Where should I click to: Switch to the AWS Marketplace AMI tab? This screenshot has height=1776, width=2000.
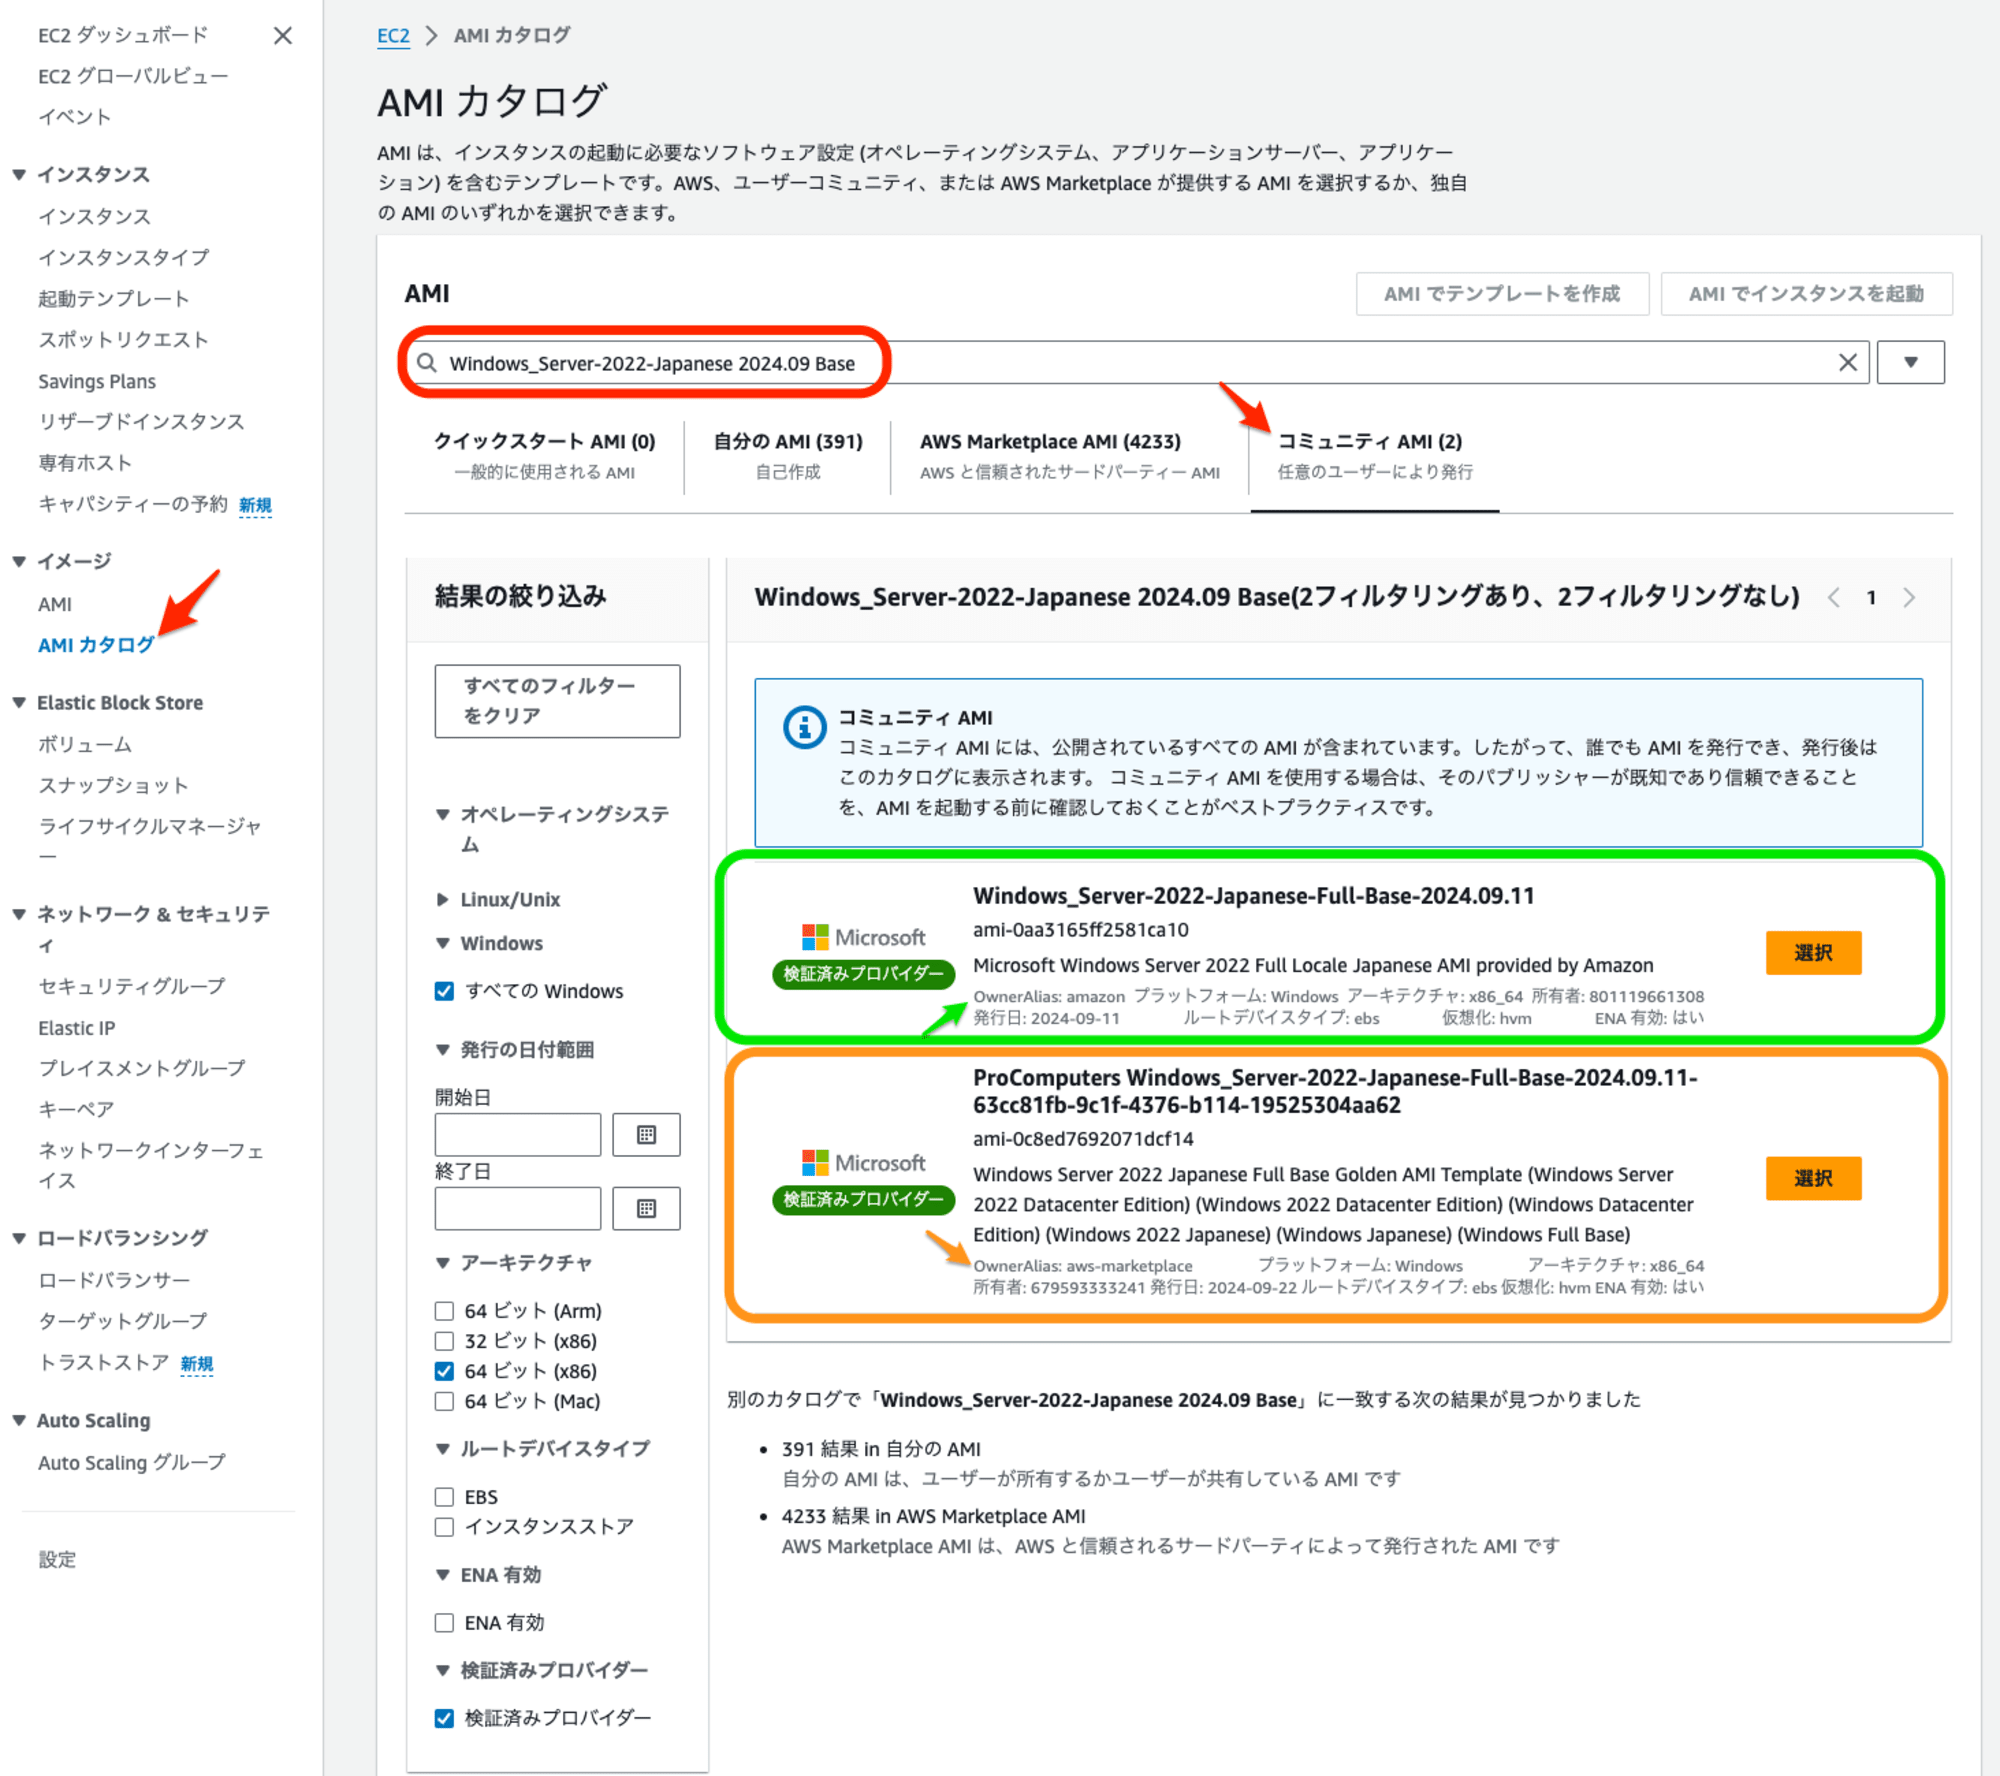tap(1069, 456)
